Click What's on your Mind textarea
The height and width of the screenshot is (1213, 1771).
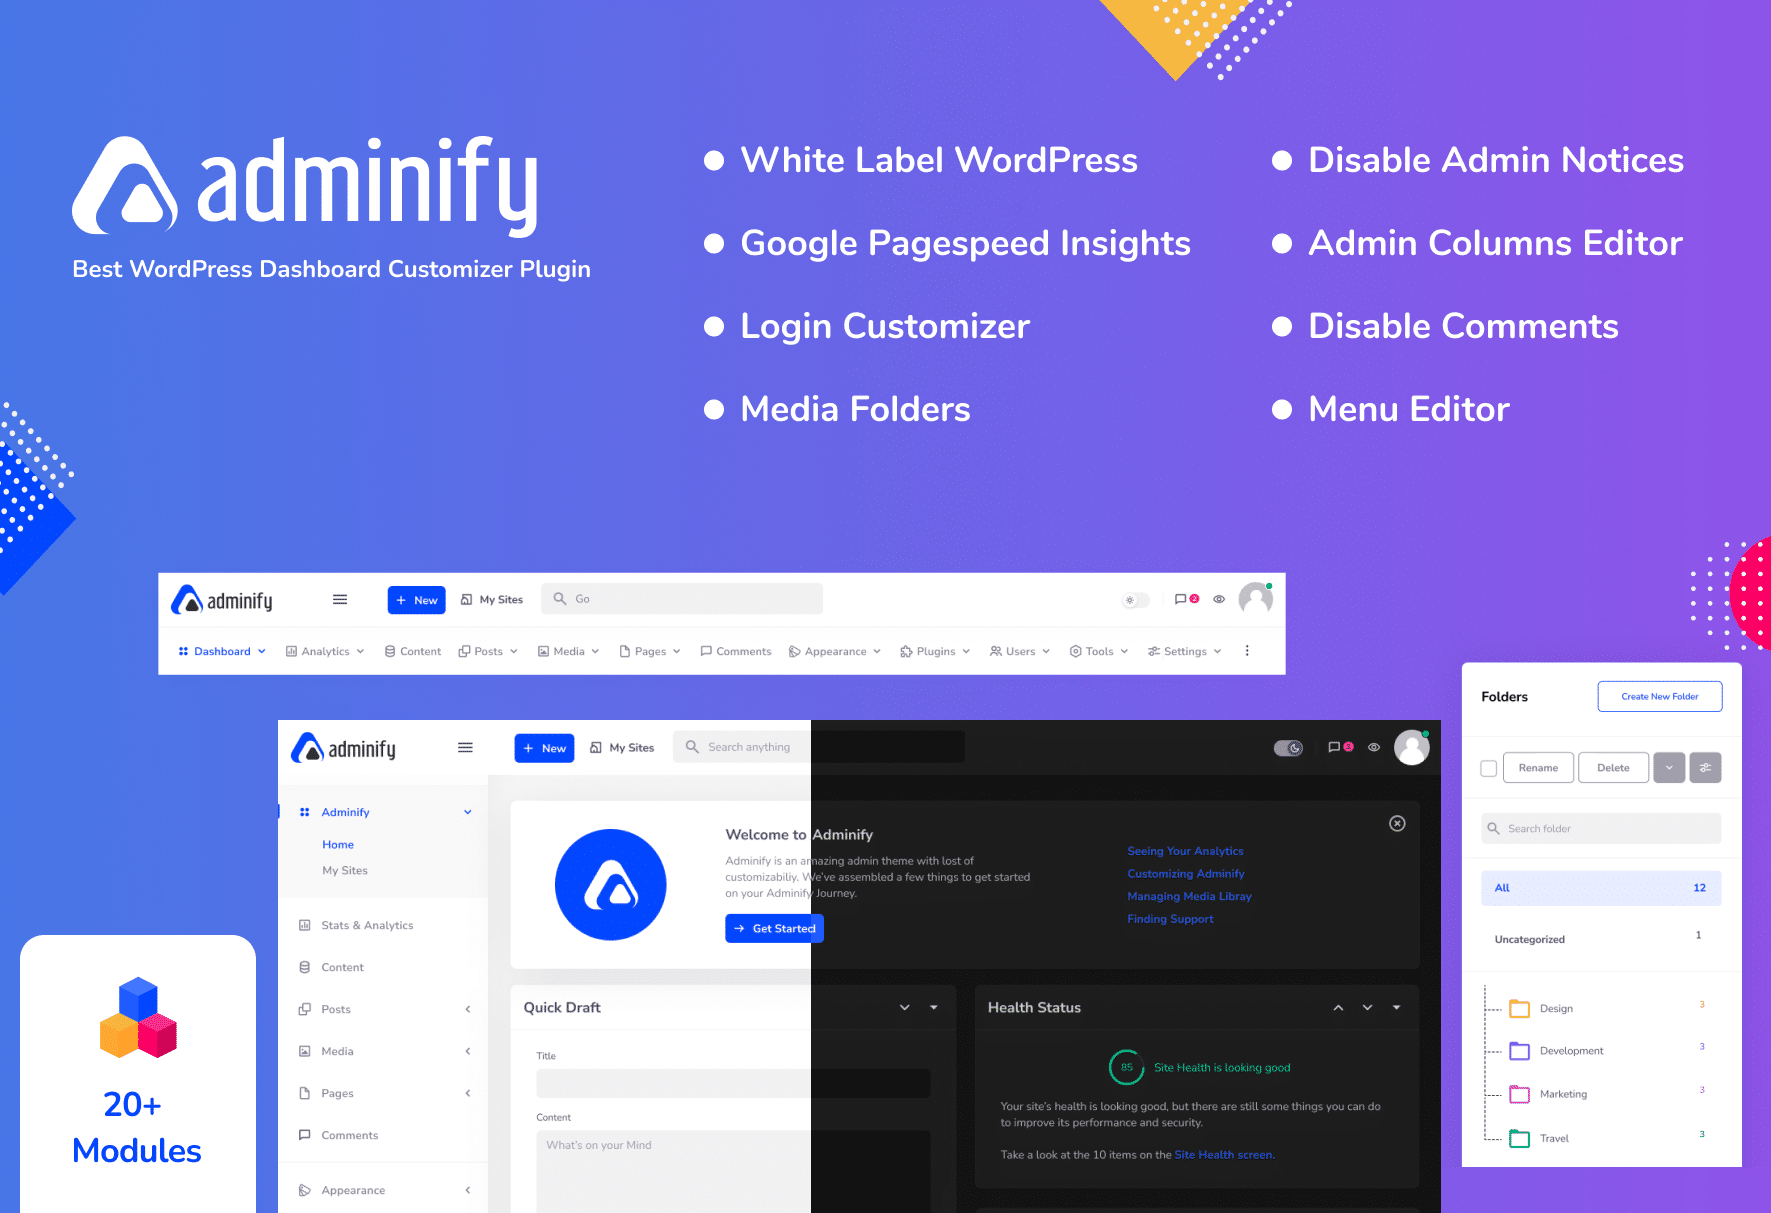[x=733, y=1171]
